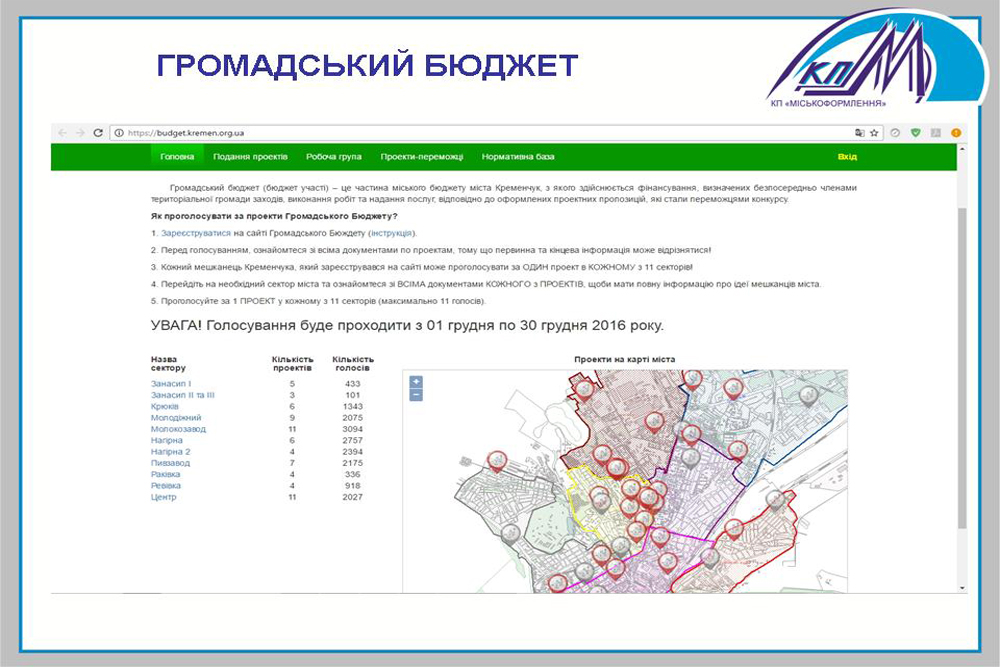This screenshot has width=1000, height=667.
Task: Select the Молокозавод sector link
Action: (178, 429)
